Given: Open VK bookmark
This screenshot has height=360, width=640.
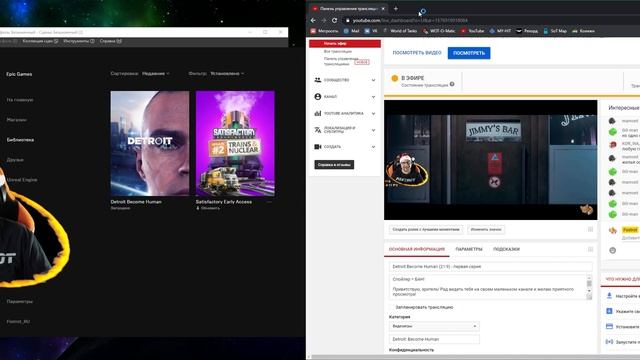Looking at the screenshot, I should click(x=371, y=31).
